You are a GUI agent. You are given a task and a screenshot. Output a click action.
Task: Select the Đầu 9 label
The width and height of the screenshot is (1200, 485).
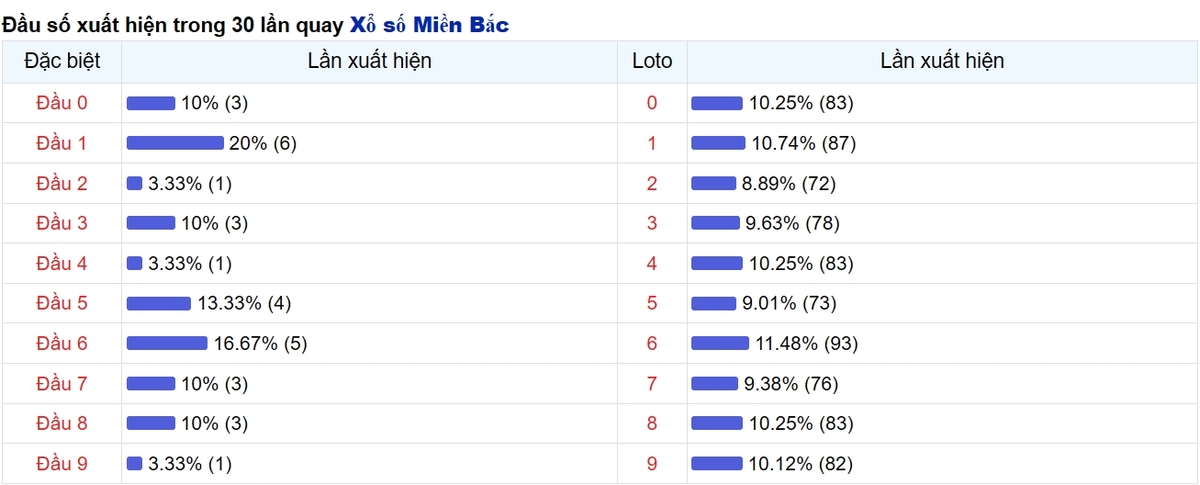pos(62,463)
